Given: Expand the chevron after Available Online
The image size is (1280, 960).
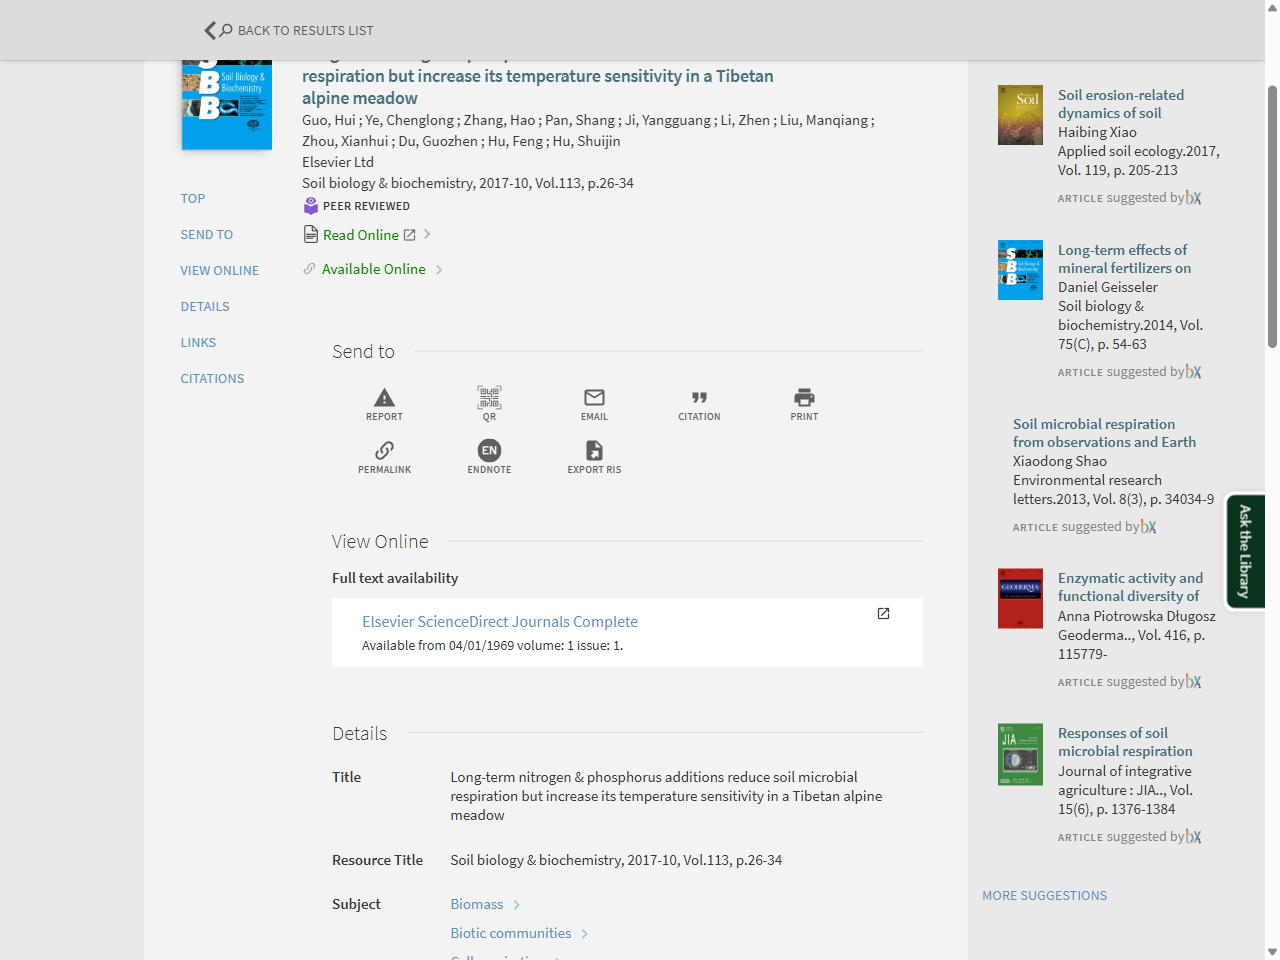Looking at the screenshot, I should pyautogui.click(x=439, y=269).
